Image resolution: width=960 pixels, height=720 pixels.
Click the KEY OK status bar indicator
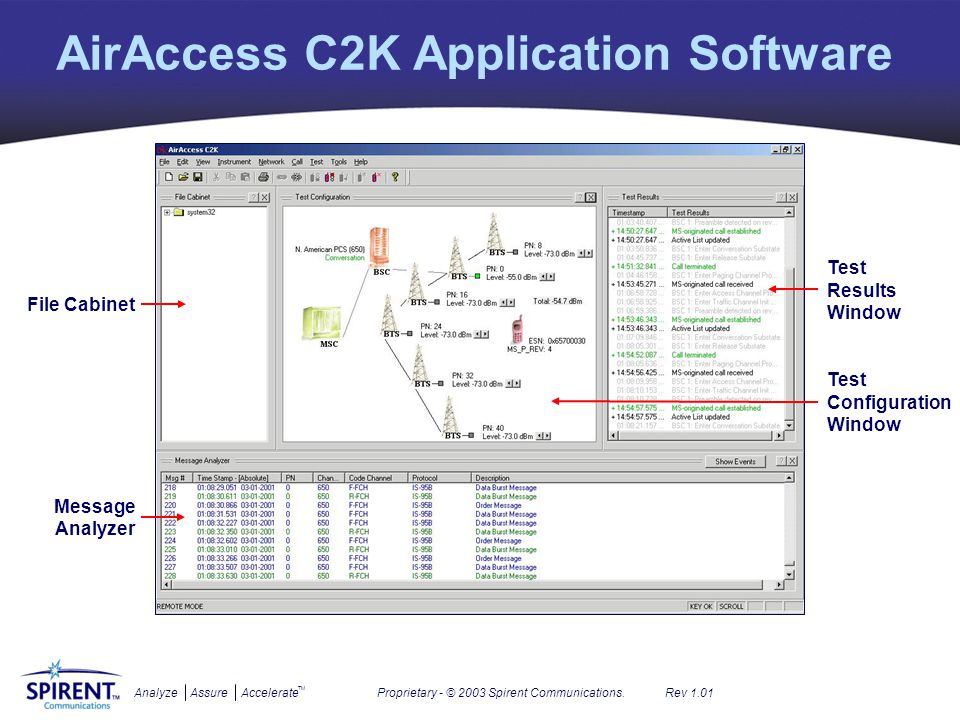pyautogui.click(x=700, y=607)
